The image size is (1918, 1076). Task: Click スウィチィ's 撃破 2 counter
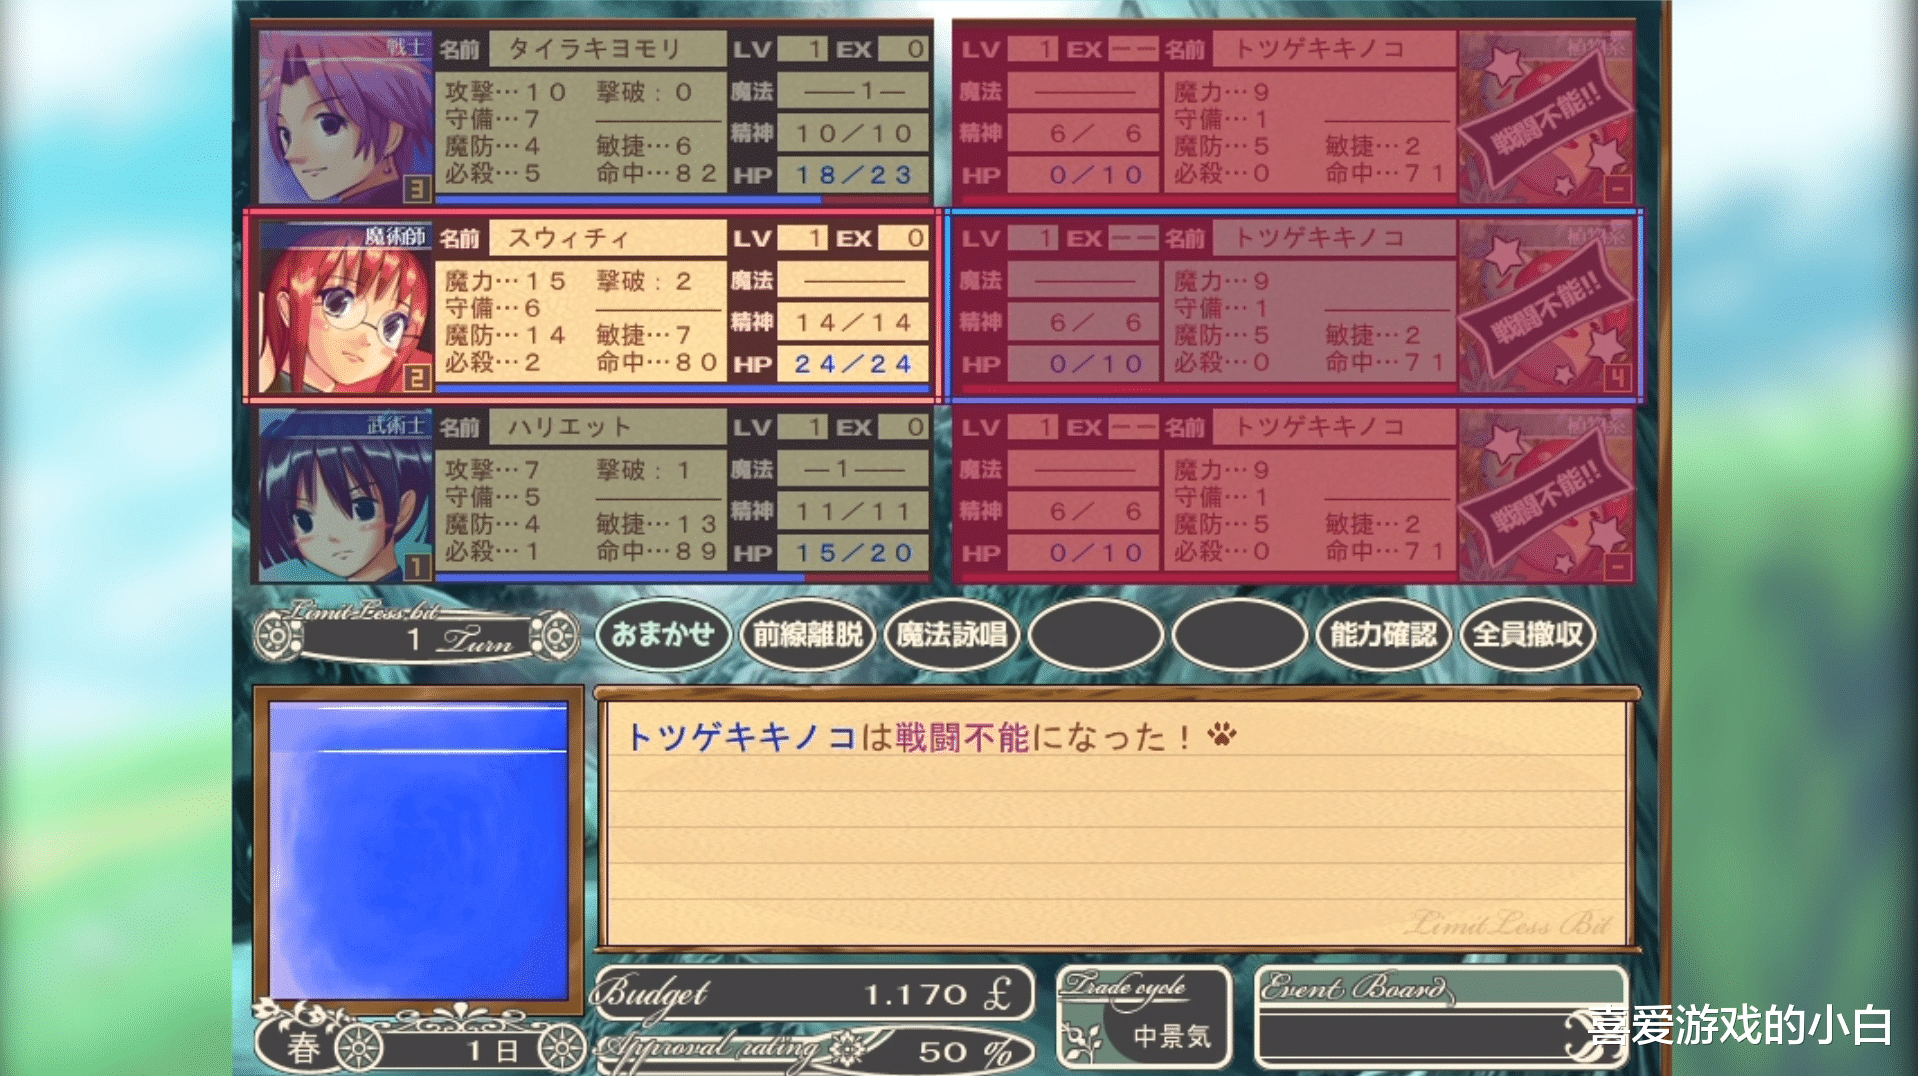click(x=644, y=281)
